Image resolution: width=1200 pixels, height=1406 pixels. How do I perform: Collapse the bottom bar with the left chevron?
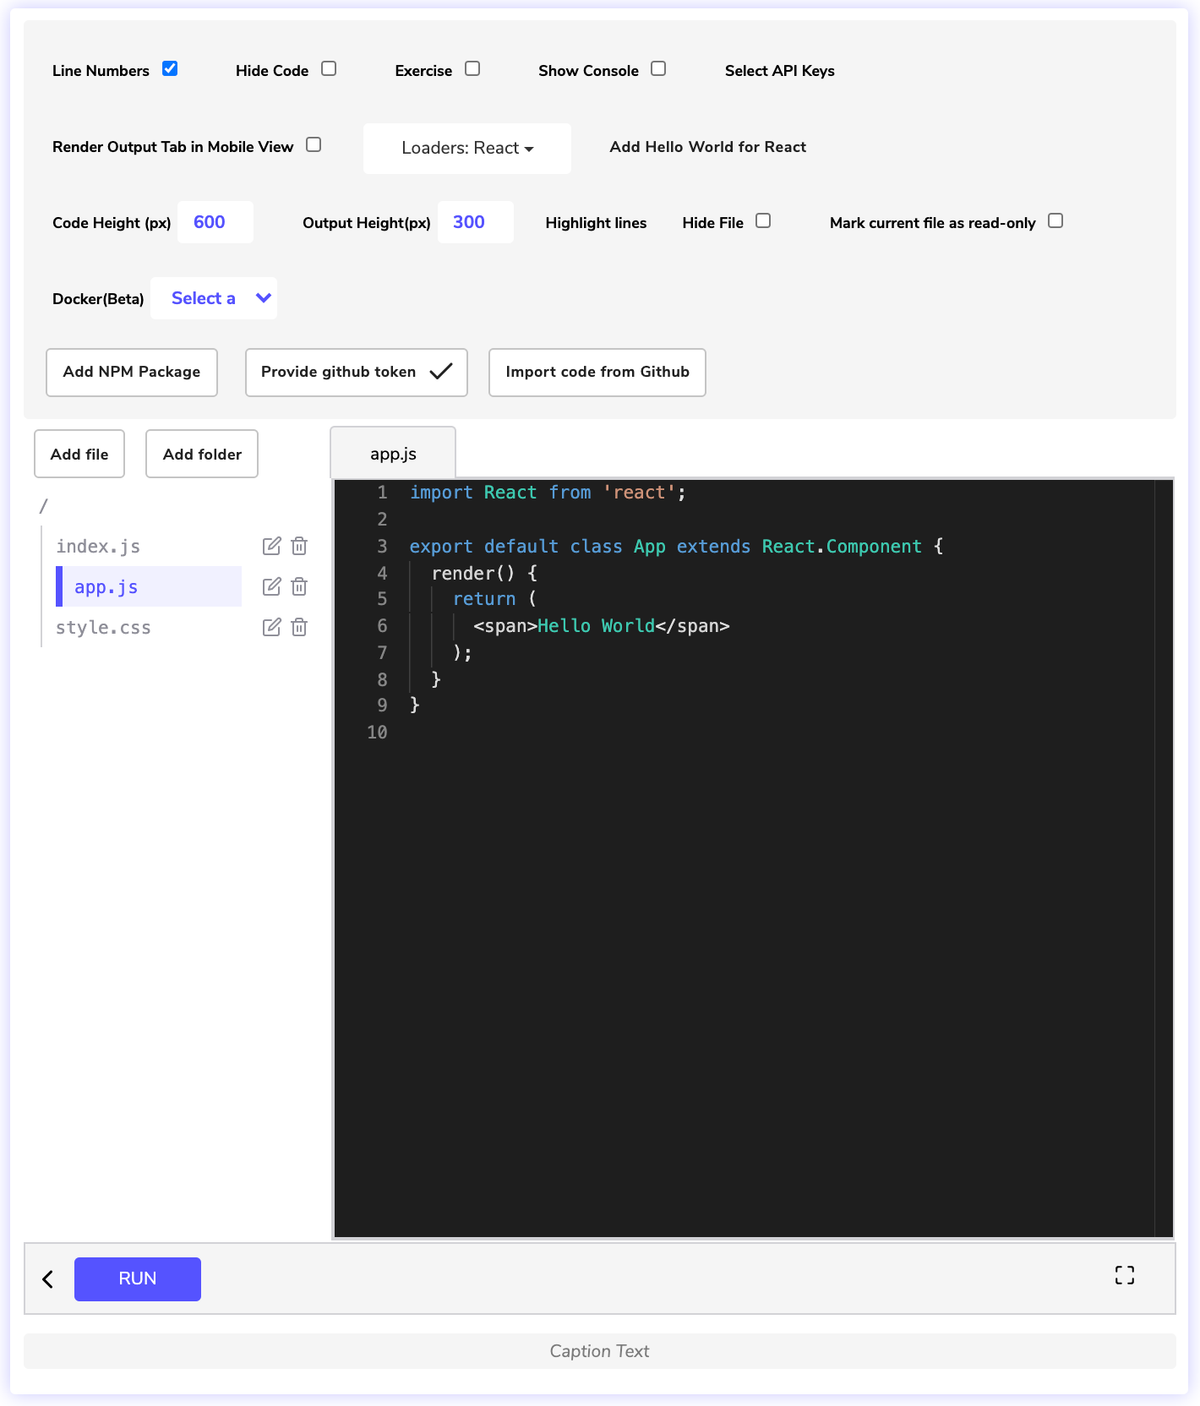point(47,1279)
